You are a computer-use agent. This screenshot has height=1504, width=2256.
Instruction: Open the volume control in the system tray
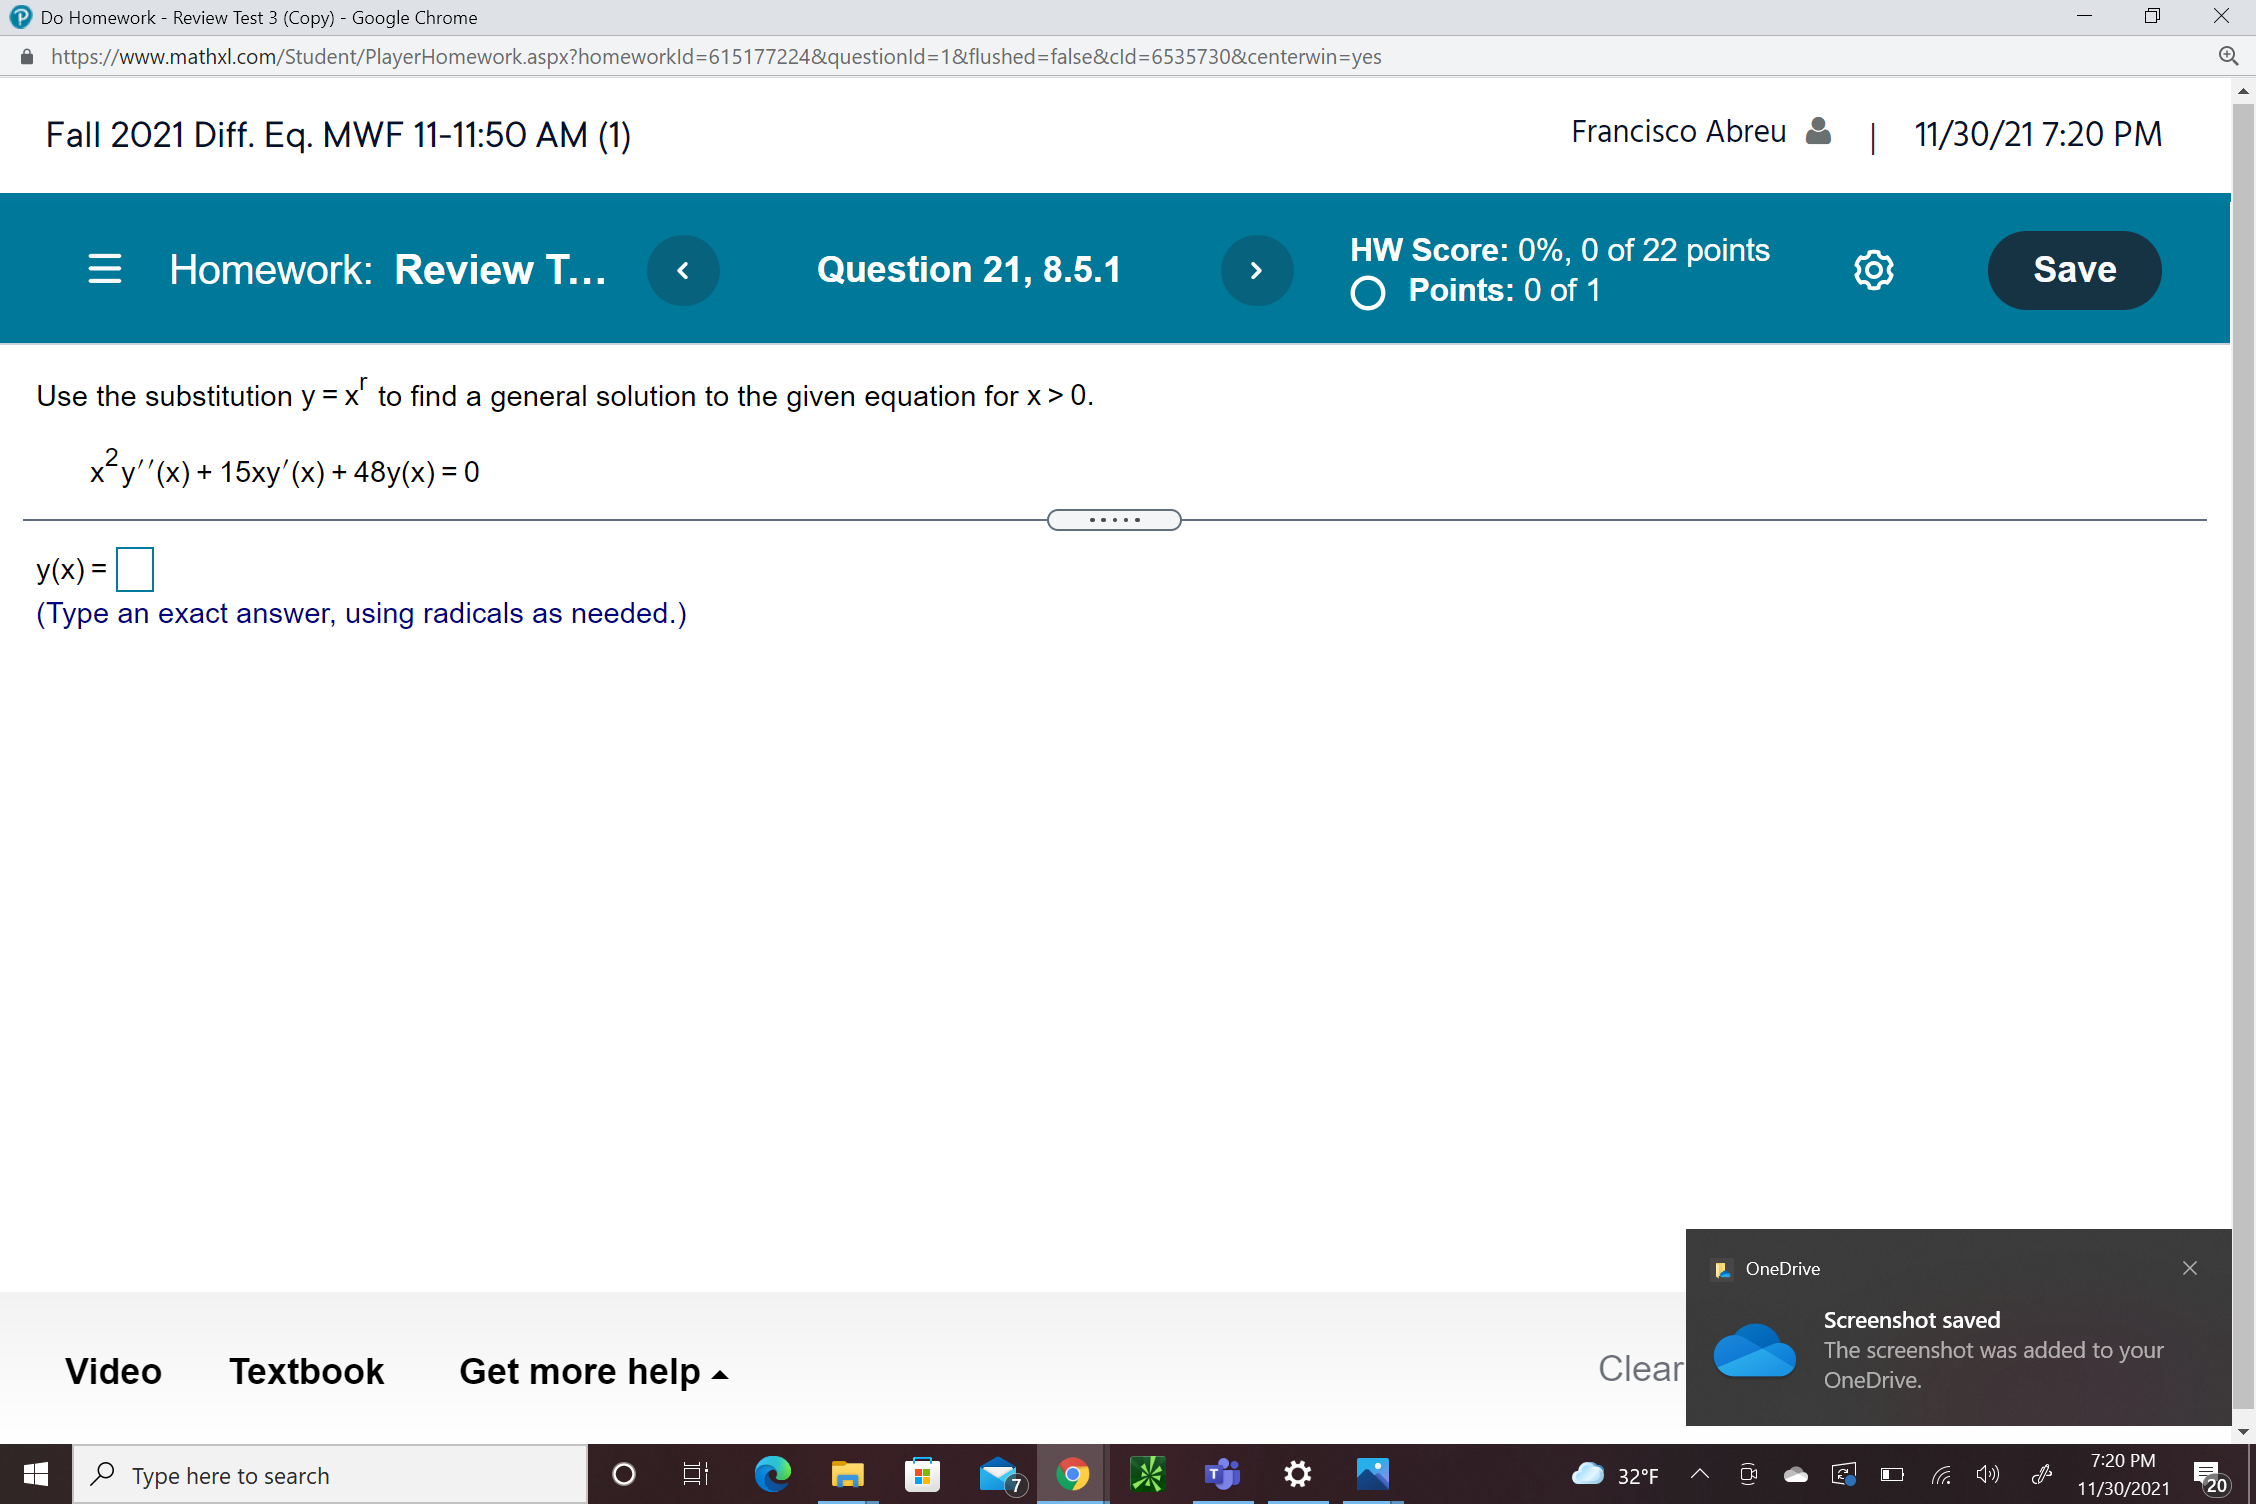(x=1987, y=1474)
